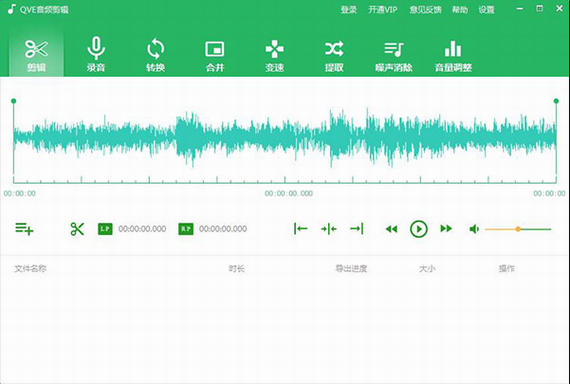Click the 大小 size column header
Image resolution: width=570 pixels, height=384 pixels.
click(427, 269)
